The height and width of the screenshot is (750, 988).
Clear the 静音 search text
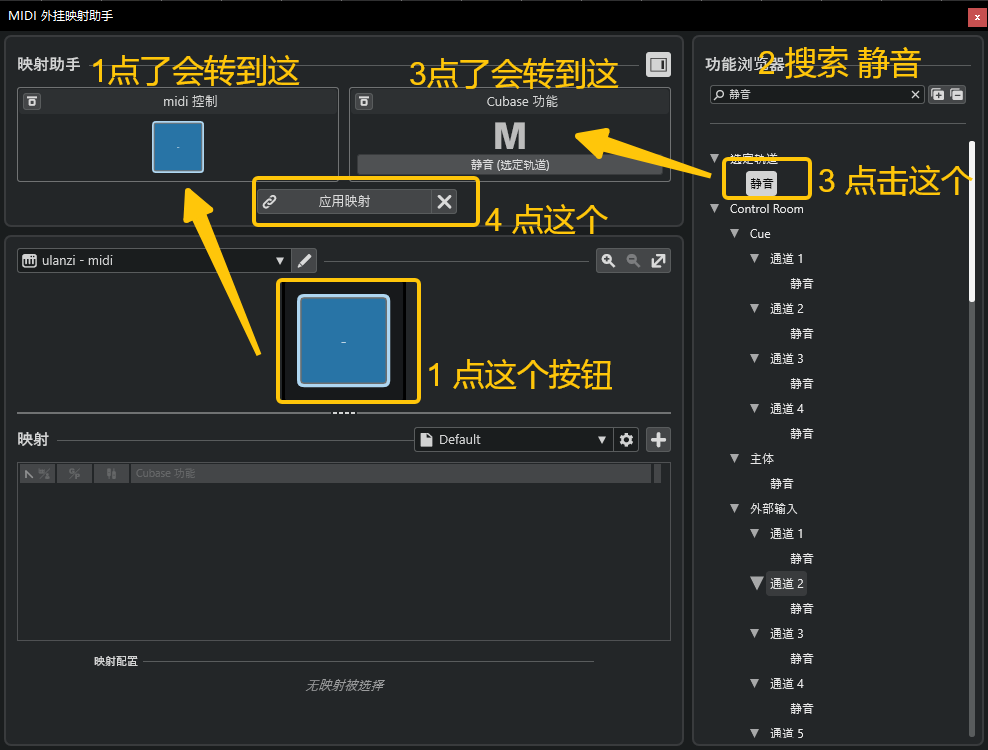(x=915, y=95)
